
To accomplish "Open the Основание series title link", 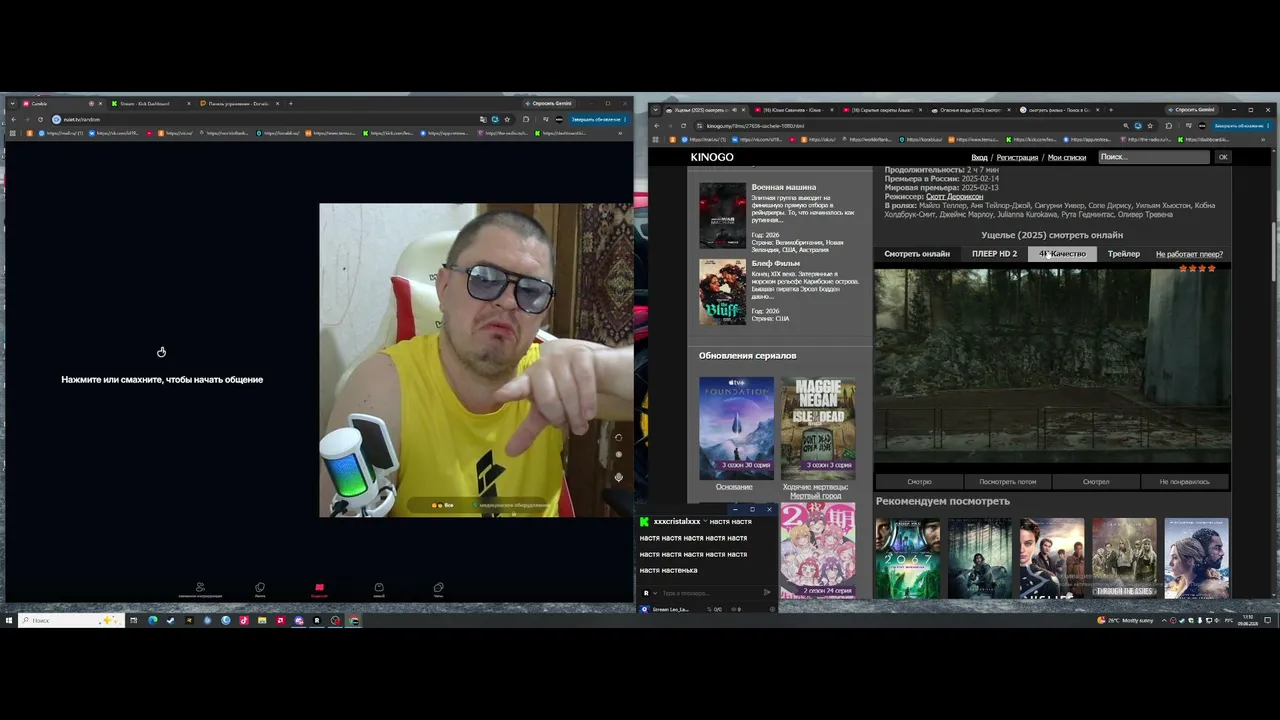I will click(x=734, y=487).
